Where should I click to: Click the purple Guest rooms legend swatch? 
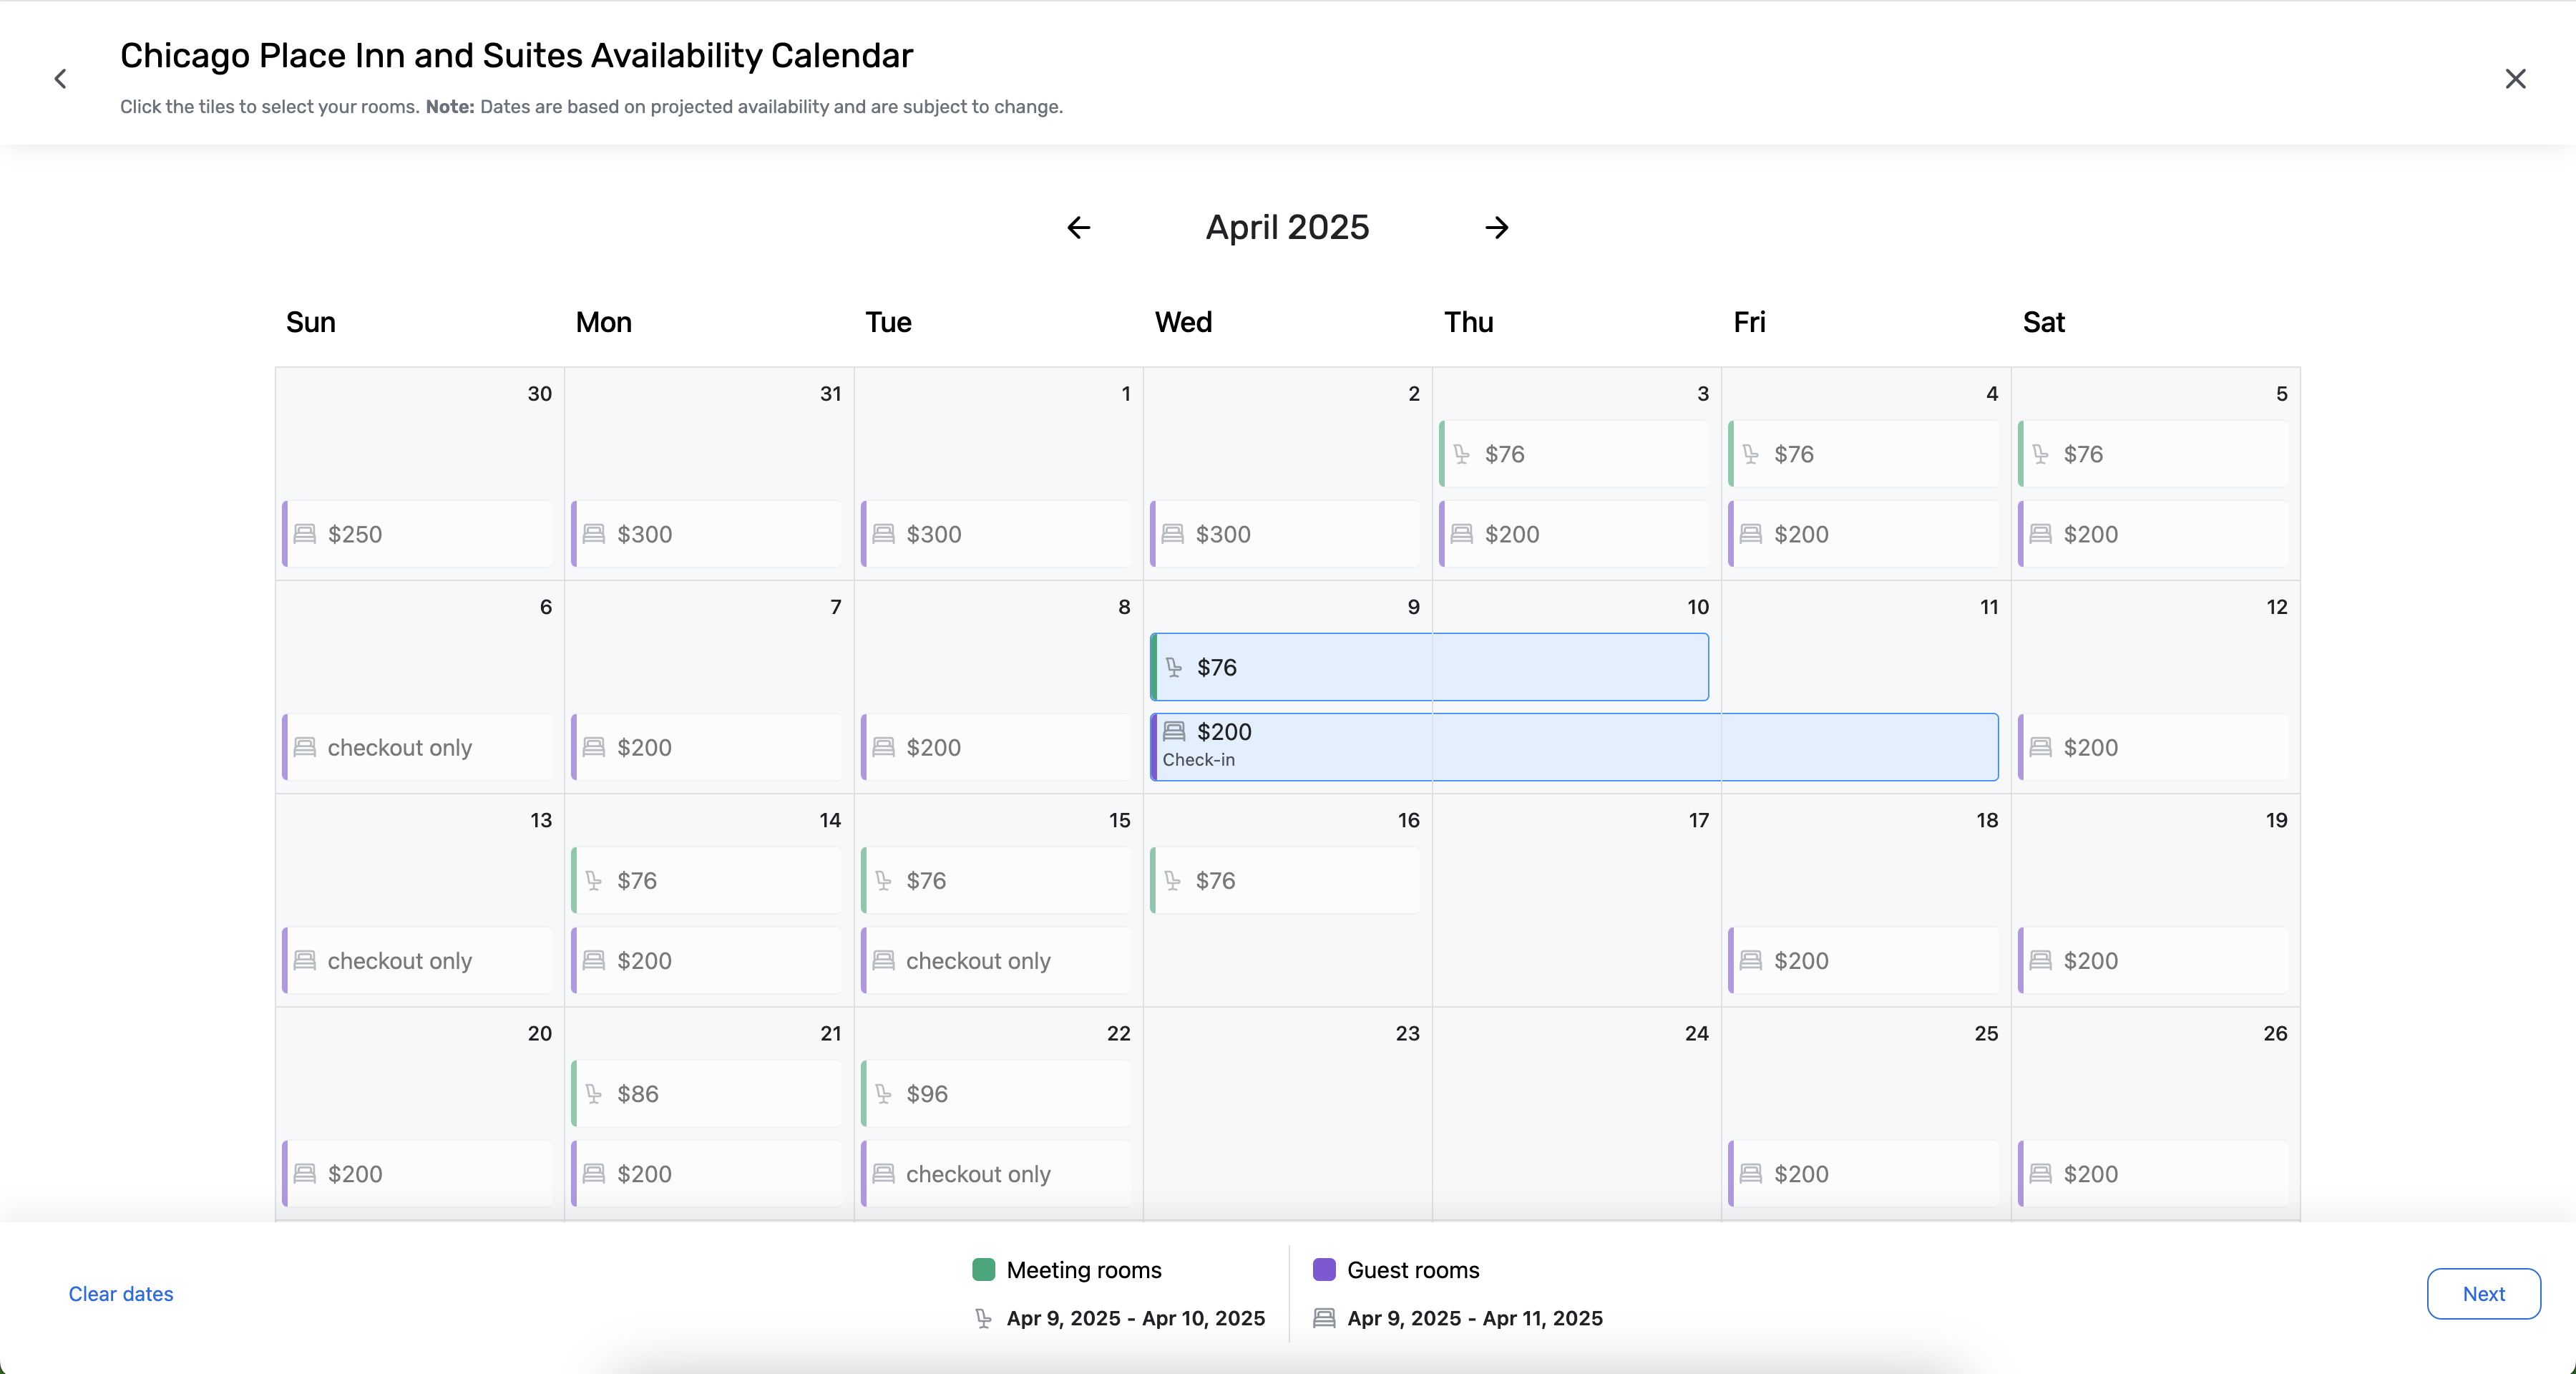tap(1324, 1270)
